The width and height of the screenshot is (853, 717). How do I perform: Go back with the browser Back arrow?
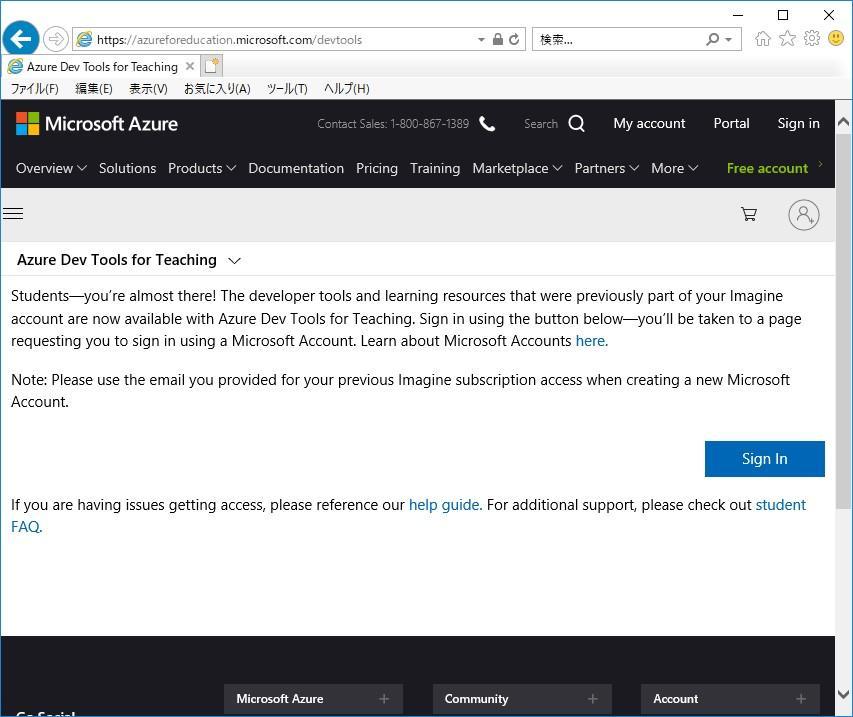coord(21,39)
